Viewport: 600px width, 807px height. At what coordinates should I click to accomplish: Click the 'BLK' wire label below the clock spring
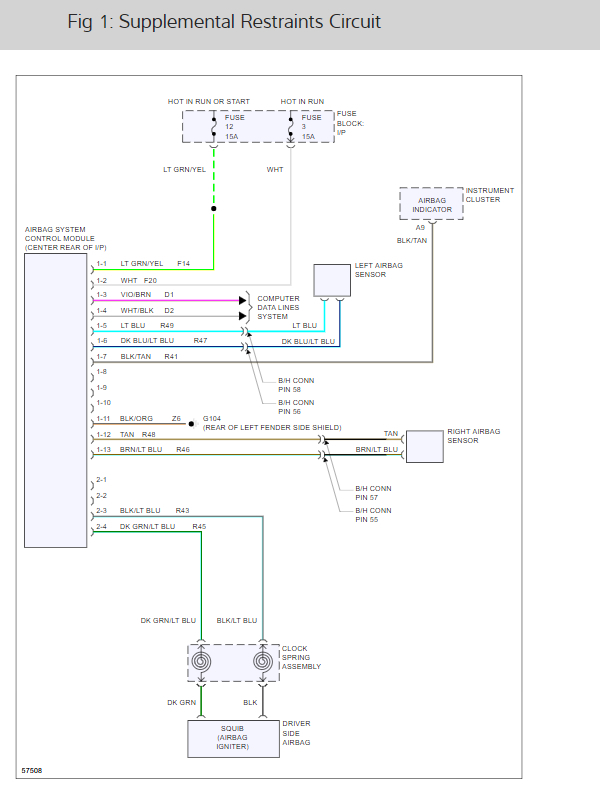tap(250, 703)
